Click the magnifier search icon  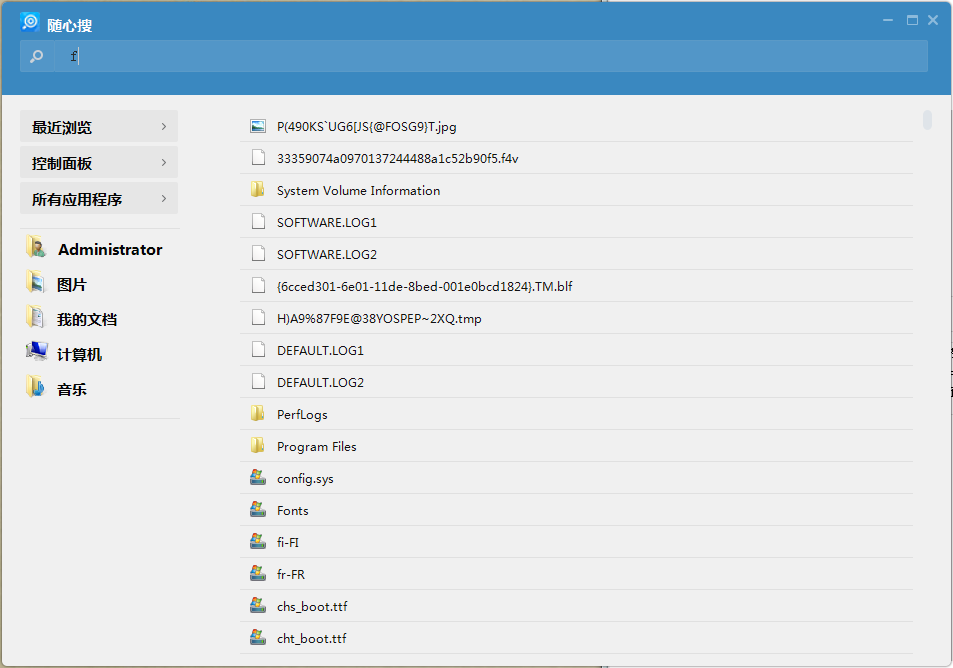point(36,57)
